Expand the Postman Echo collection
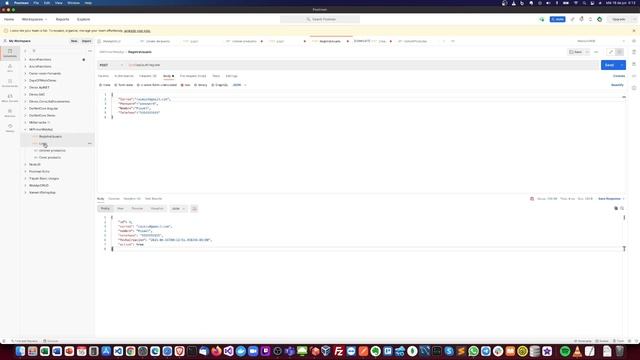 25,171
